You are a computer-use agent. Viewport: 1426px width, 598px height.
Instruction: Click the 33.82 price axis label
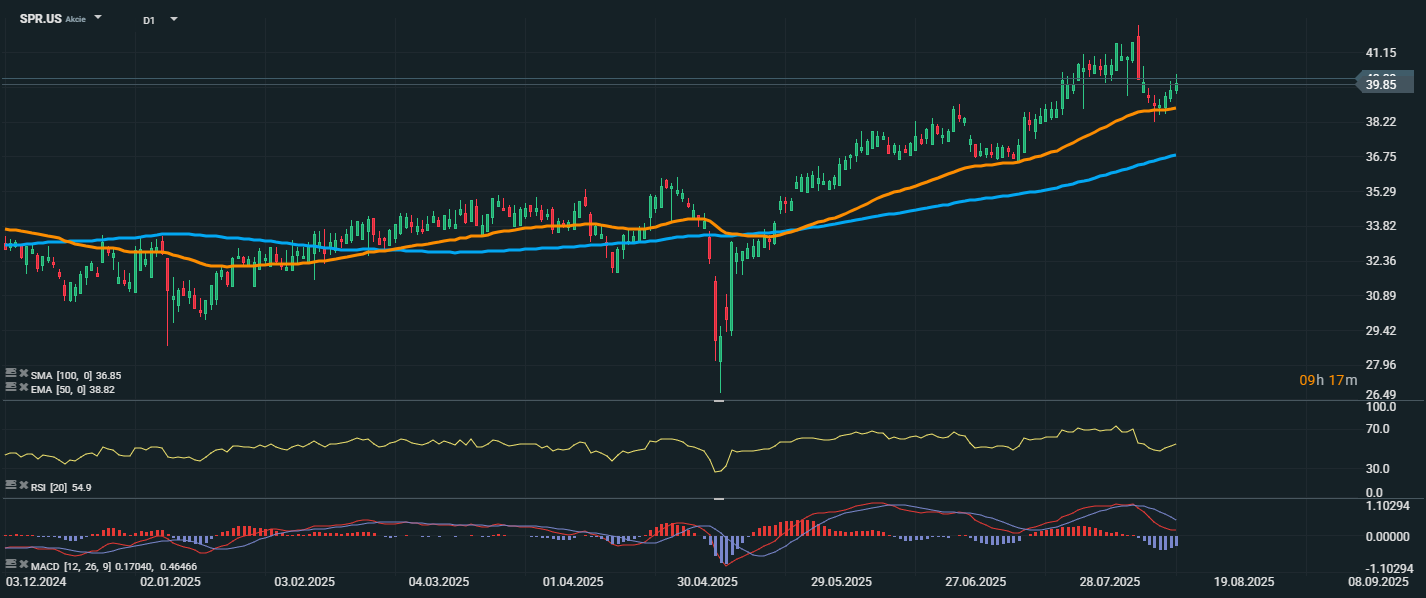[x=1381, y=226]
